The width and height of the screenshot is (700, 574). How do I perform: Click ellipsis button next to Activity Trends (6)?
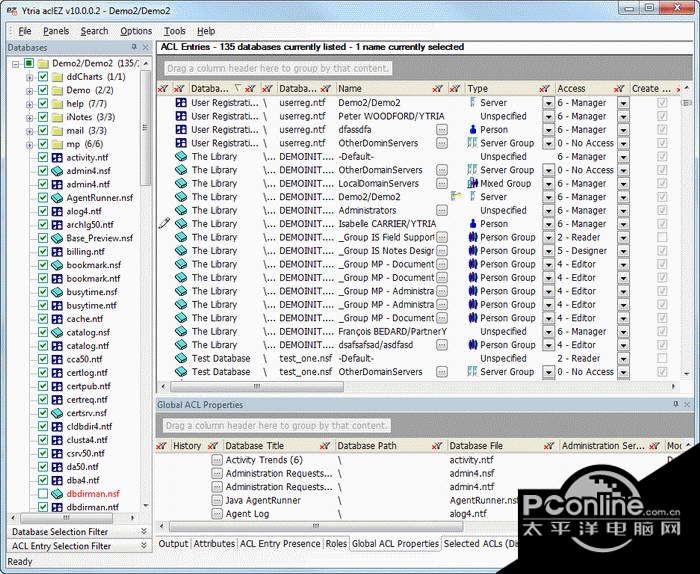pos(216,461)
